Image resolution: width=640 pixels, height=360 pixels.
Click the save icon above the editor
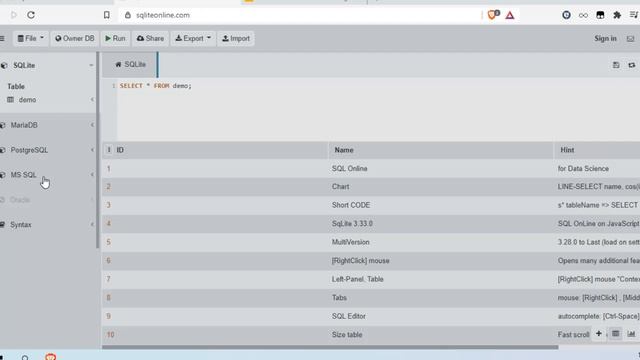(616, 65)
